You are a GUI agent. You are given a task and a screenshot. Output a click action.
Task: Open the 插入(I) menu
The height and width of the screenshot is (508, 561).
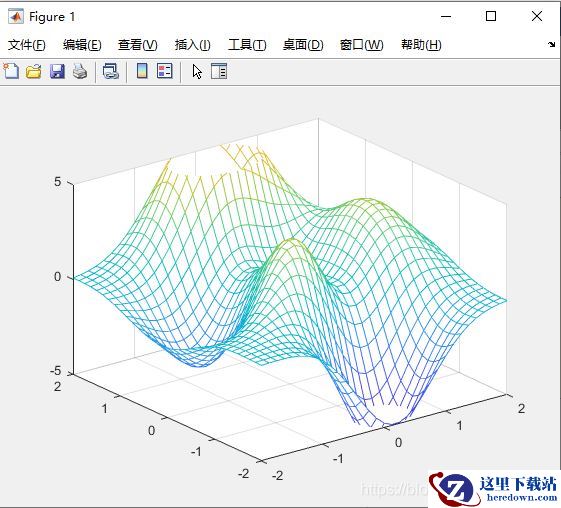pos(192,45)
